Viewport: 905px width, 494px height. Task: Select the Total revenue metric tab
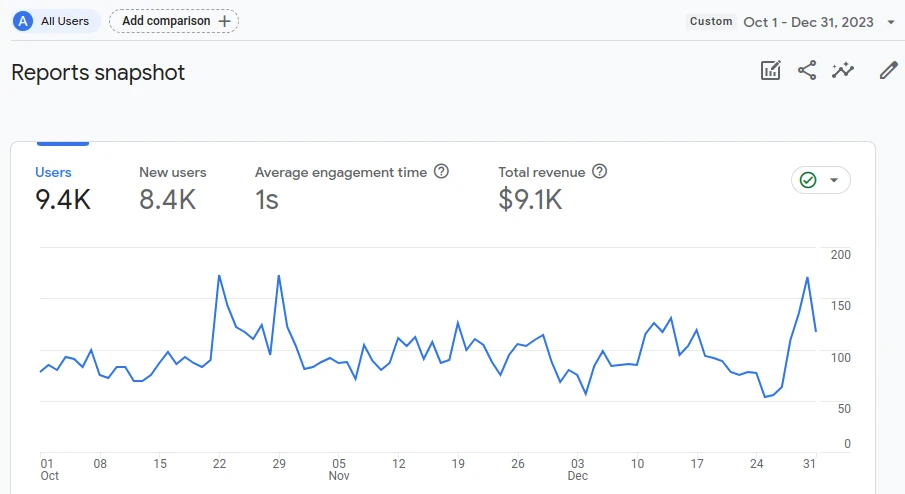coord(552,190)
